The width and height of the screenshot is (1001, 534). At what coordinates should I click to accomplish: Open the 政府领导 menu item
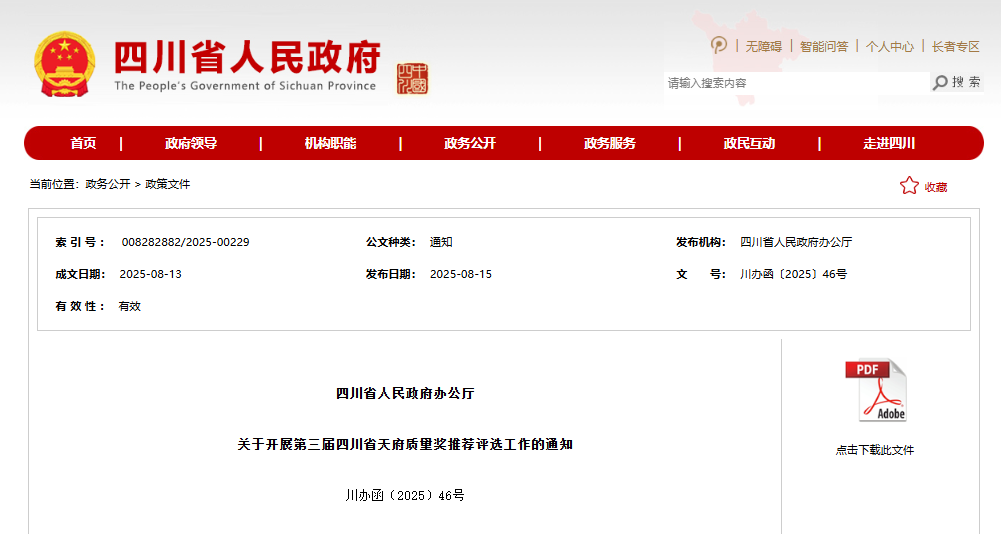point(191,143)
